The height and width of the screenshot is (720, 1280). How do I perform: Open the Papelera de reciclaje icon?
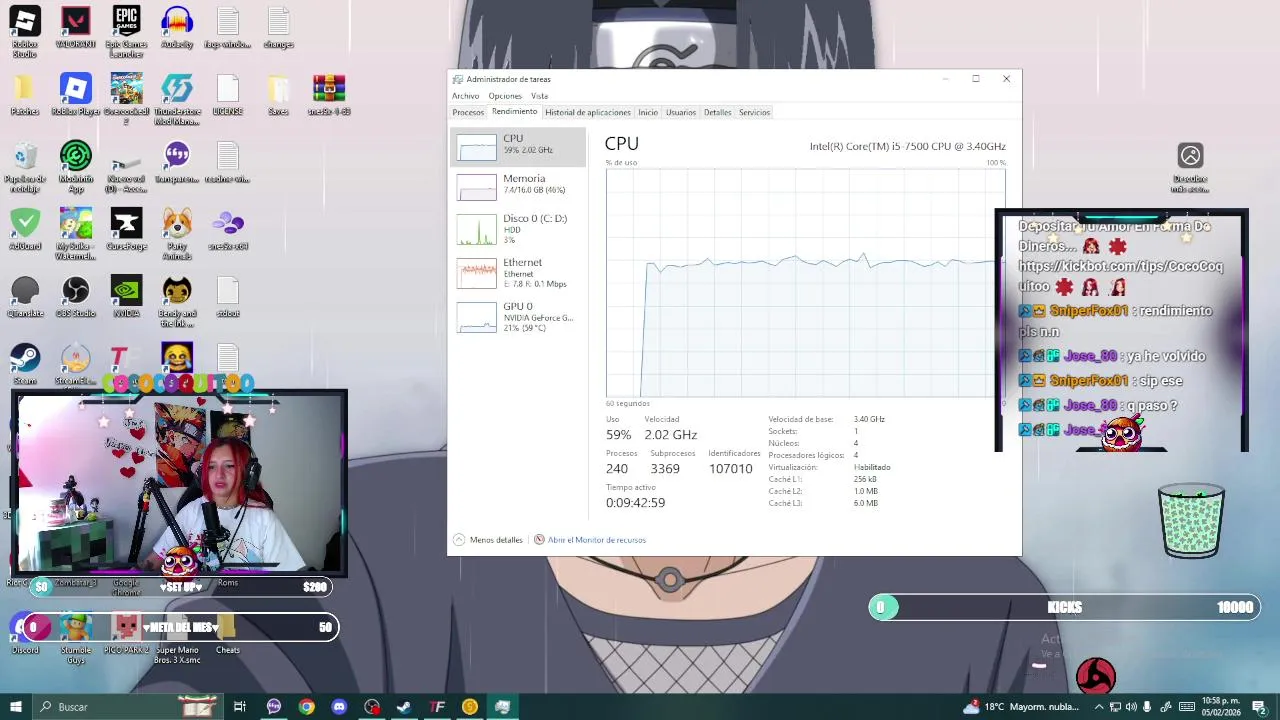(x=25, y=166)
